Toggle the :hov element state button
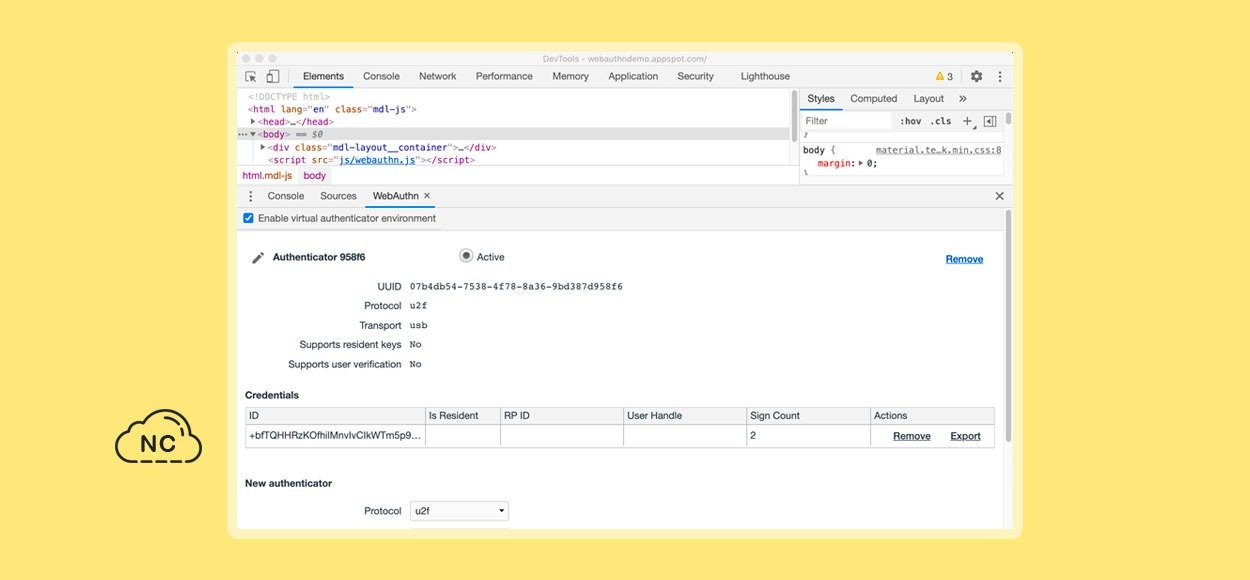This screenshot has height=580, width=1250. click(910, 121)
